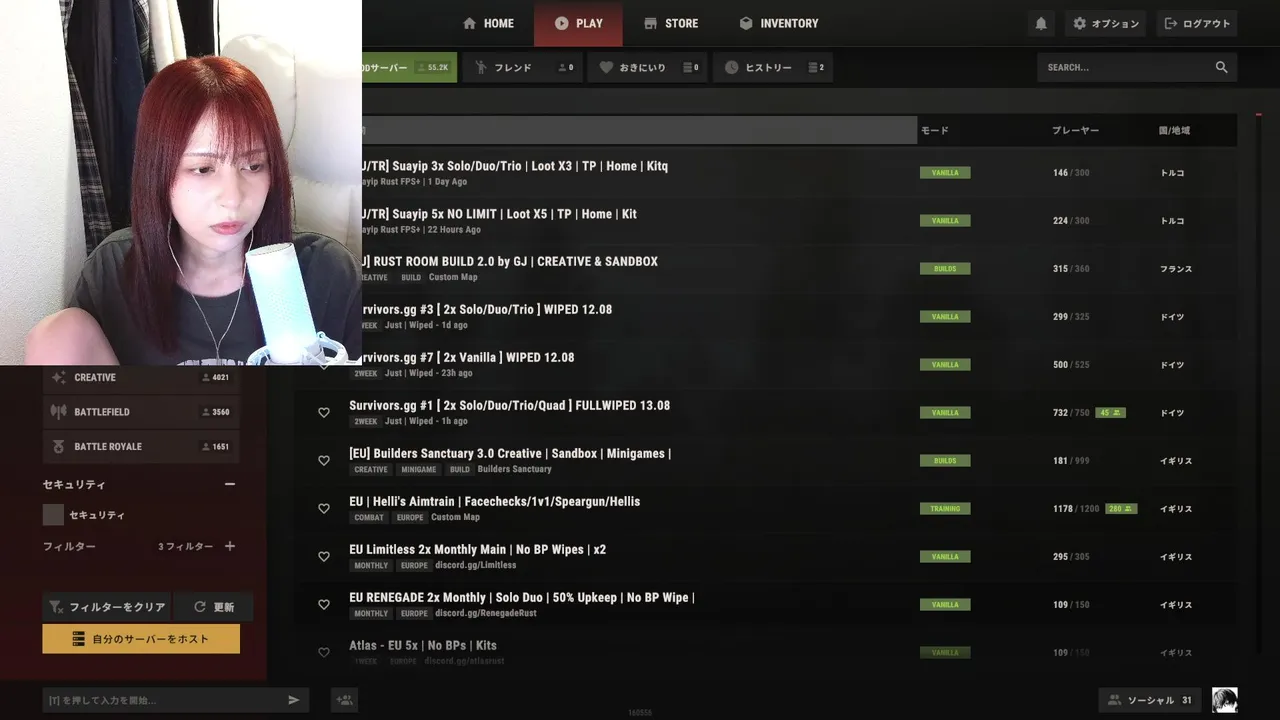Click BUILDS mode tag on Builders Sanctuary
Viewport: 1280px width, 720px height.
(x=945, y=460)
